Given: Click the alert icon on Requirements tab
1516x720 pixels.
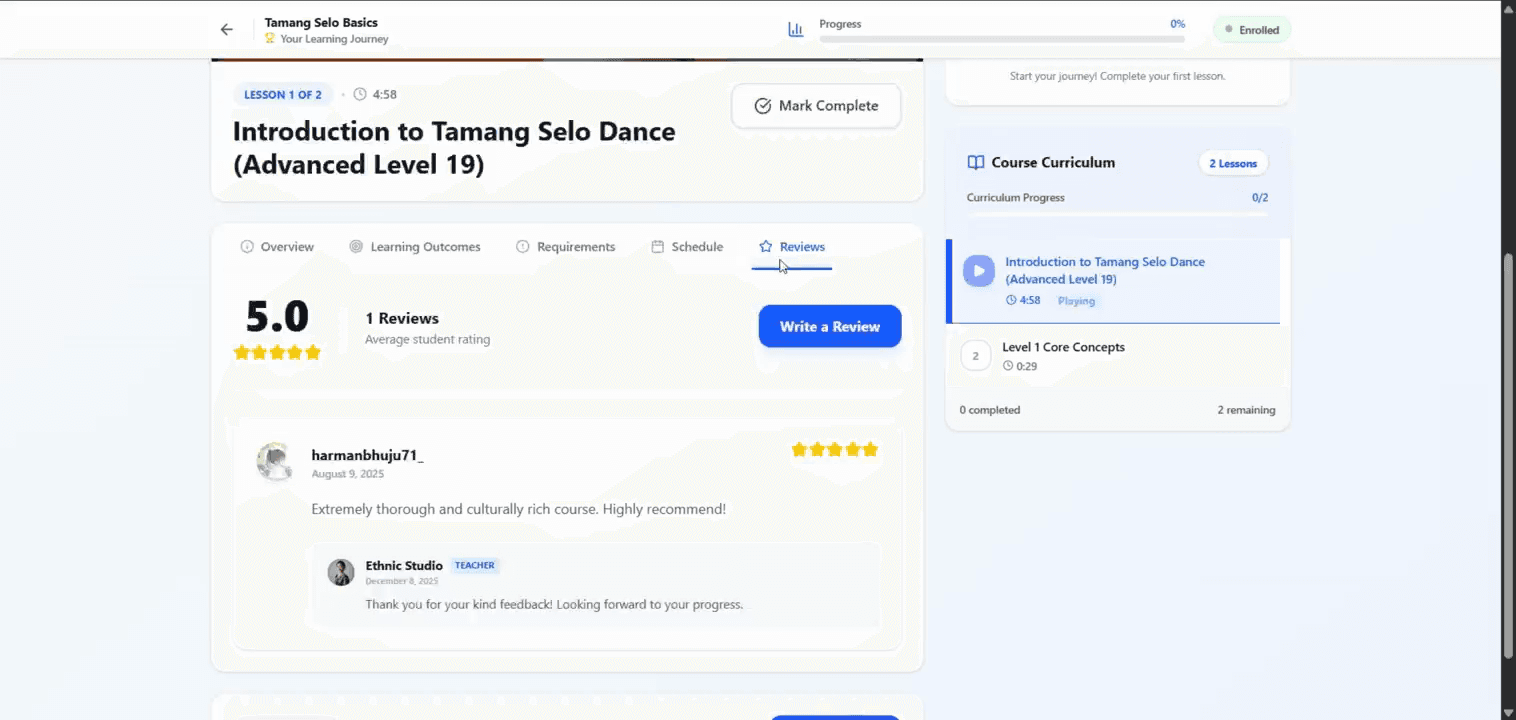Looking at the screenshot, I should (522, 247).
